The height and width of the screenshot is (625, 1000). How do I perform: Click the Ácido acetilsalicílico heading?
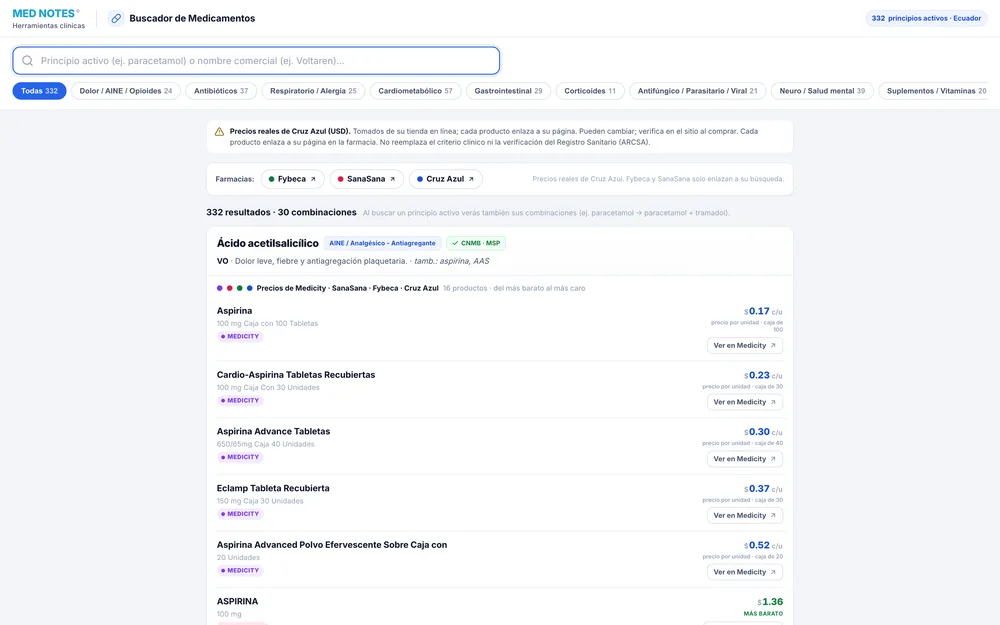[x=267, y=243]
